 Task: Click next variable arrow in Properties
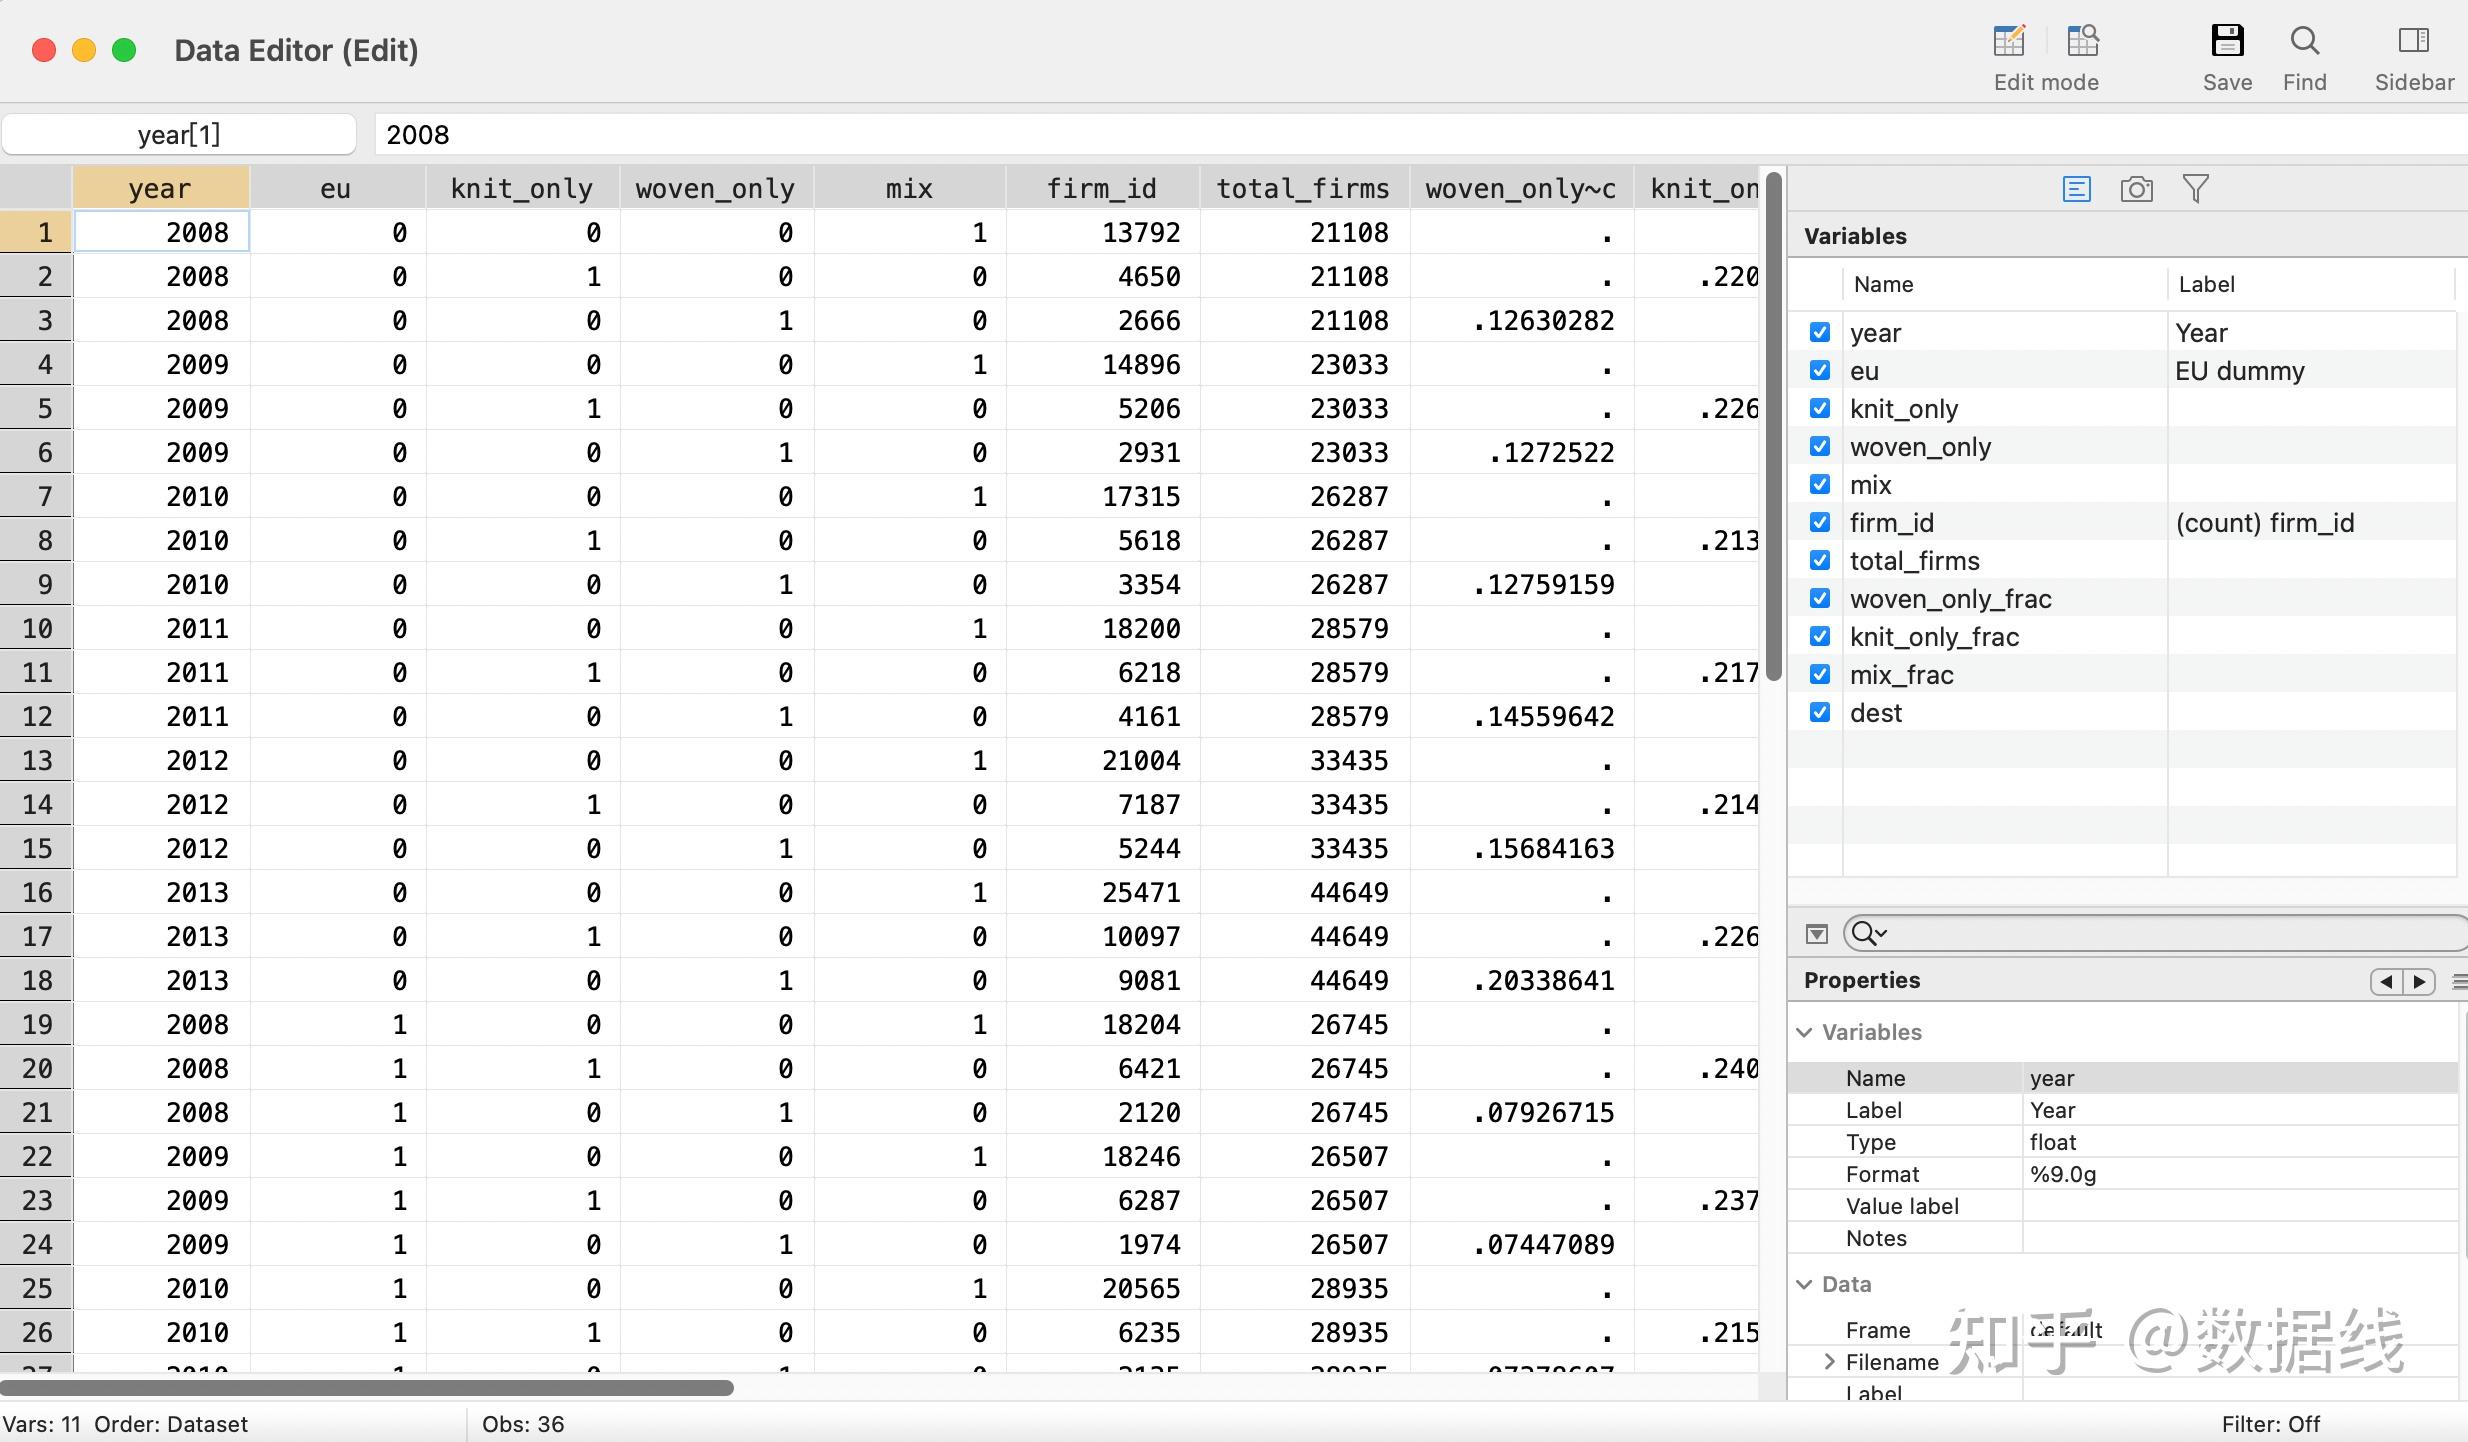[x=2419, y=981]
